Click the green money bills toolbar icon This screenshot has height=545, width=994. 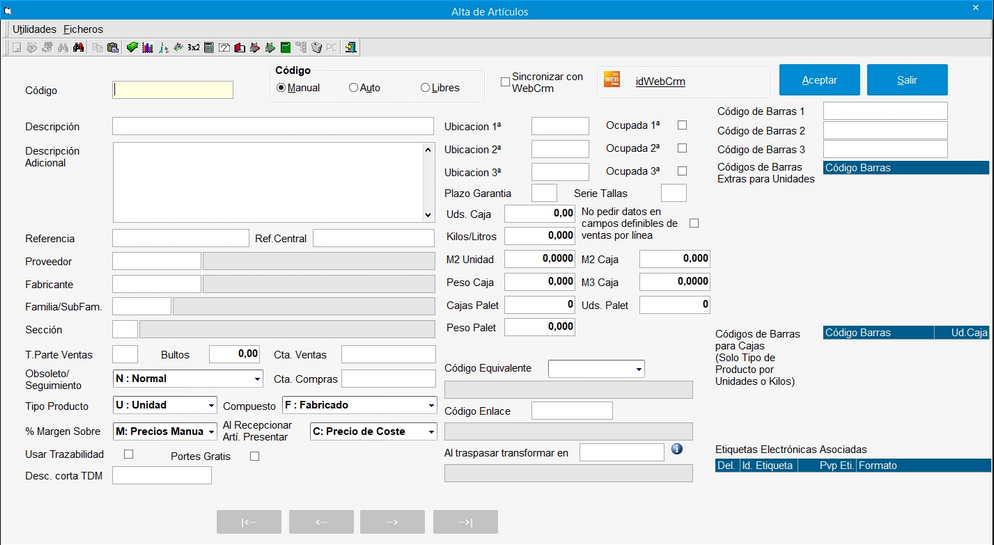[132, 48]
